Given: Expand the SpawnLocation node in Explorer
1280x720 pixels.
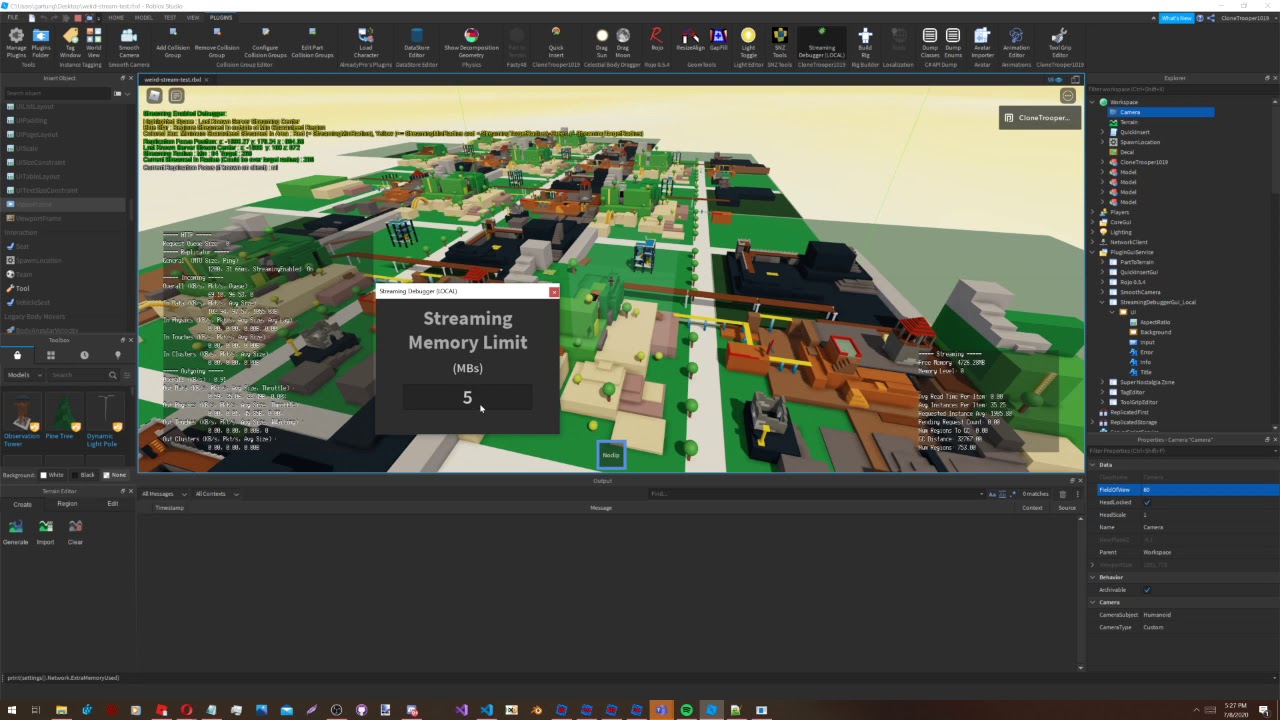Looking at the screenshot, I should (x=1103, y=142).
